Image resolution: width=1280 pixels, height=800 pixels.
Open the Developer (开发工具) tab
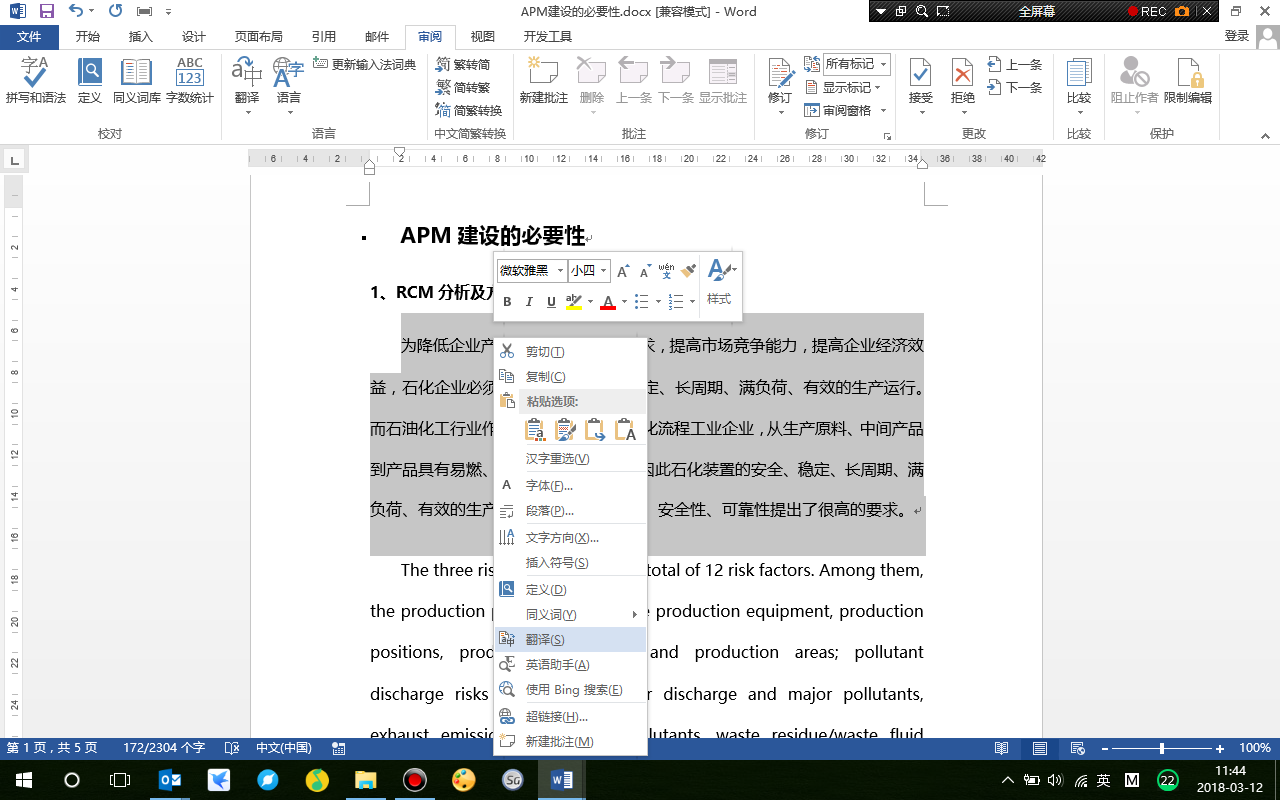(548, 37)
